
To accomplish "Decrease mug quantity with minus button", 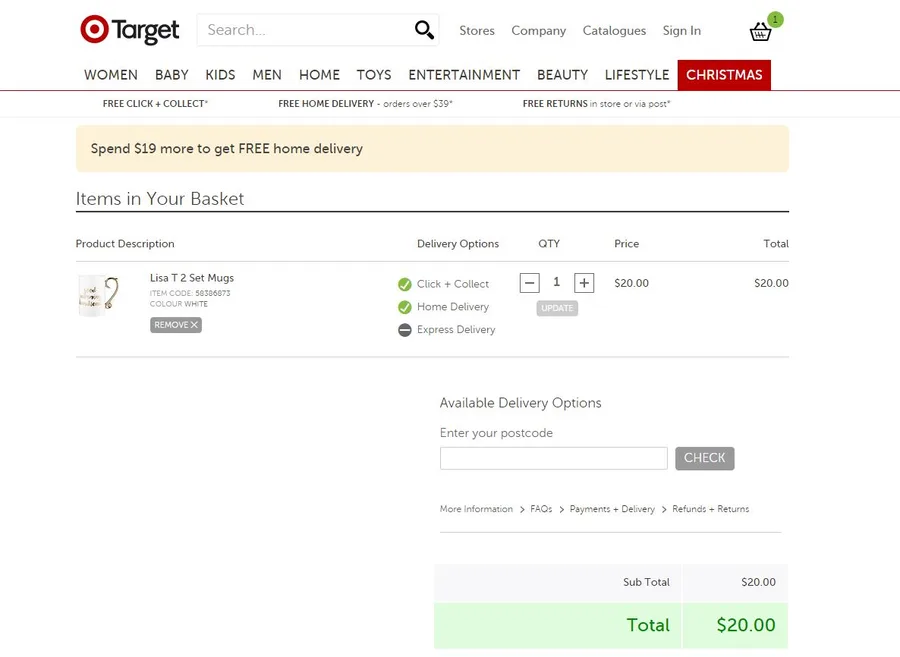I will coord(530,283).
